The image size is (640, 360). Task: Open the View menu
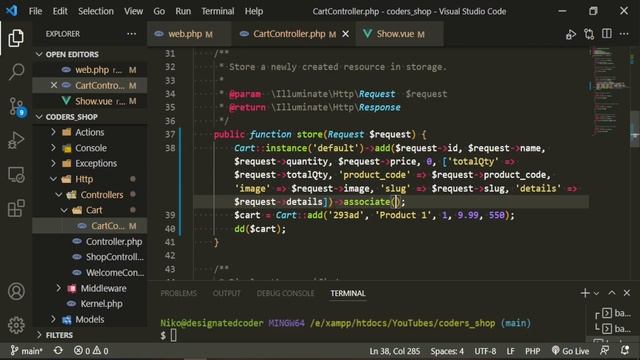[133, 11]
